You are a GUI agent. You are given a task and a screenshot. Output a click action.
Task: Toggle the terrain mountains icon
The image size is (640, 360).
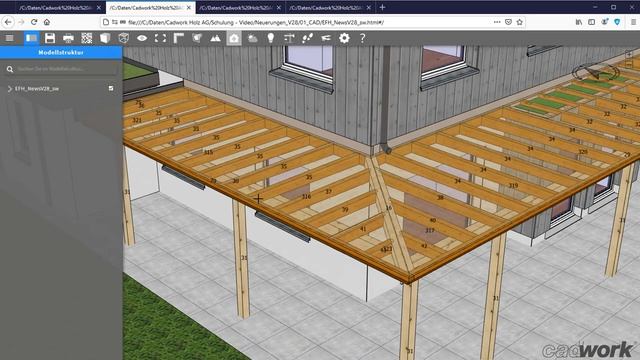point(215,38)
